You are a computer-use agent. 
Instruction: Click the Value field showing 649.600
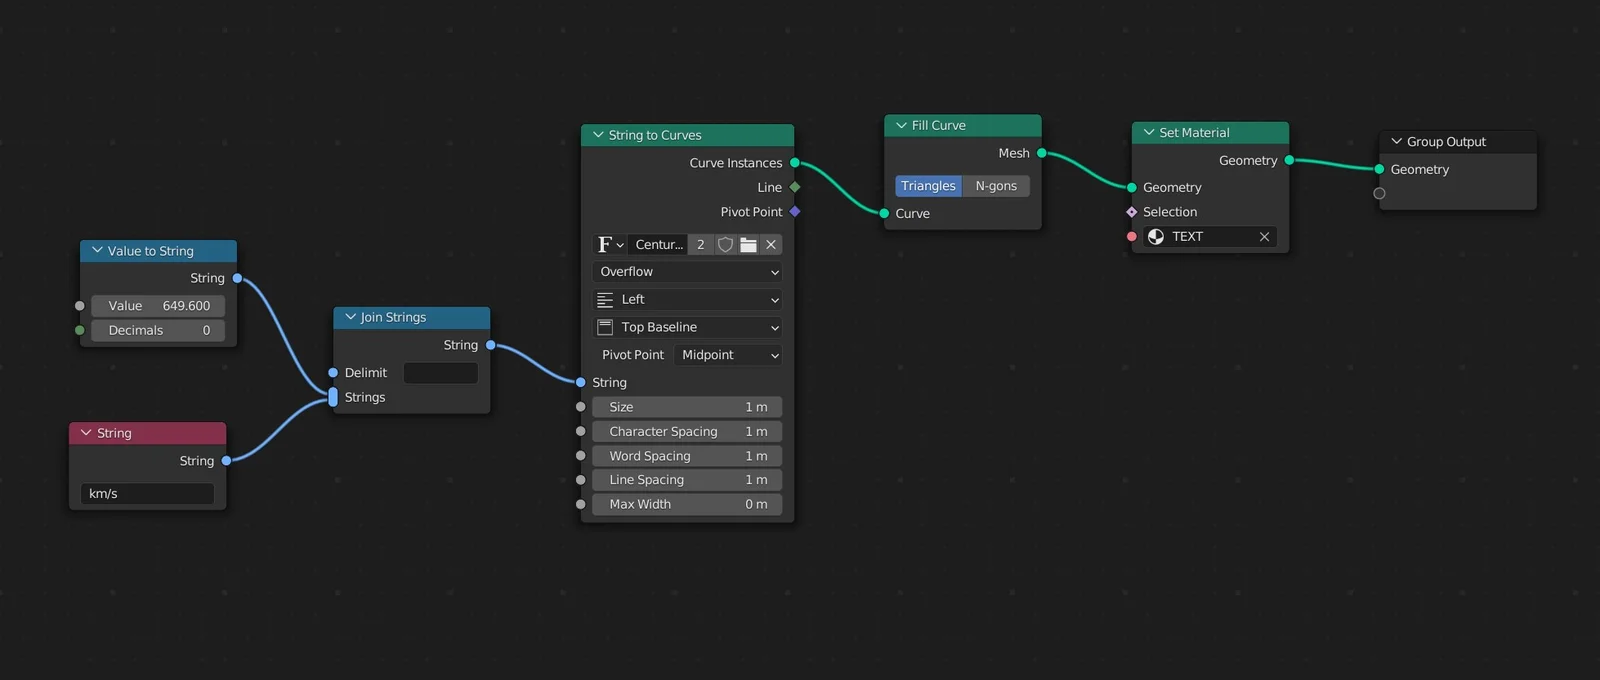158,306
